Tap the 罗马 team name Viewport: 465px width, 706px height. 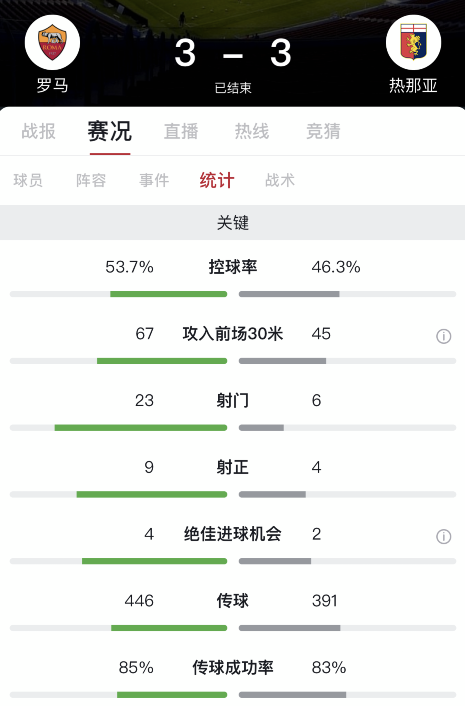[52, 85]
